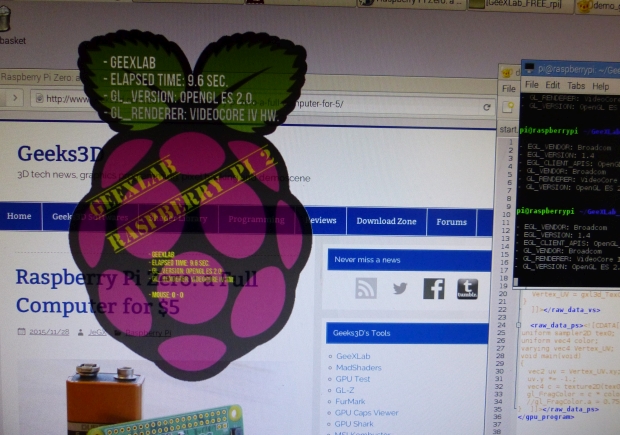
Task: Open the Raspberry Pi Zero article headline
Action: pos(136,291)
